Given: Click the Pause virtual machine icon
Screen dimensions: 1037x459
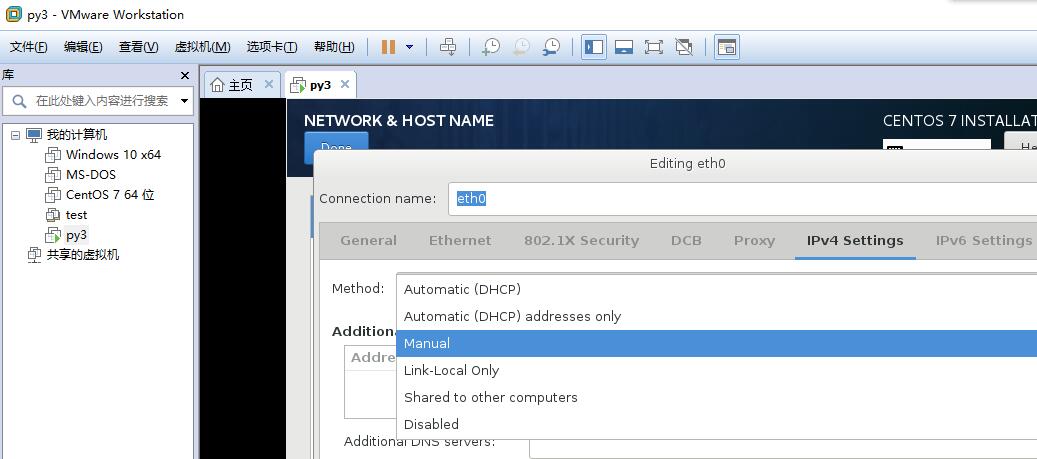Looking at the screenshot, I should (388, 47).
